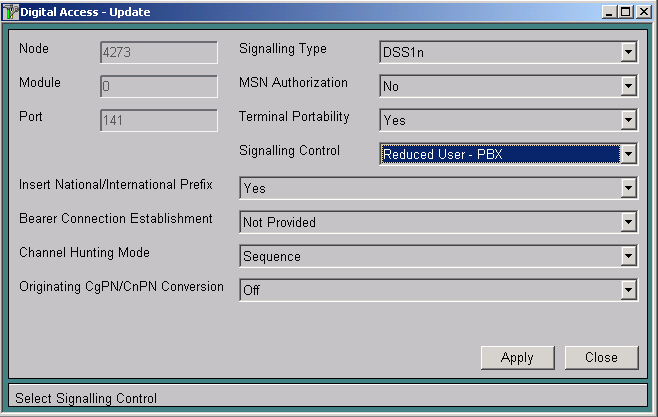Viewport: 658px width, 417px height.
Task: Select the Module input field
Action: 158,86
